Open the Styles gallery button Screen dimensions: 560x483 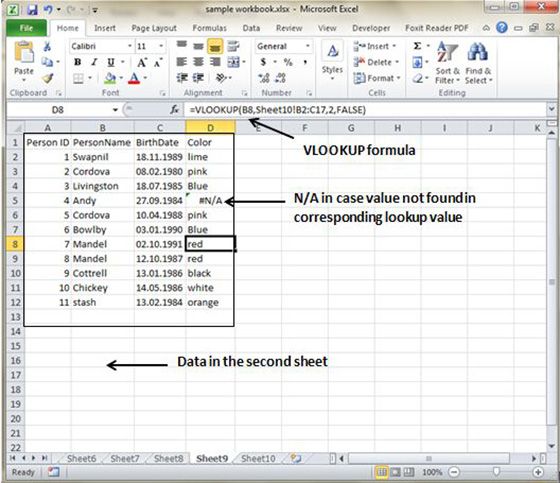coord(332,60)
